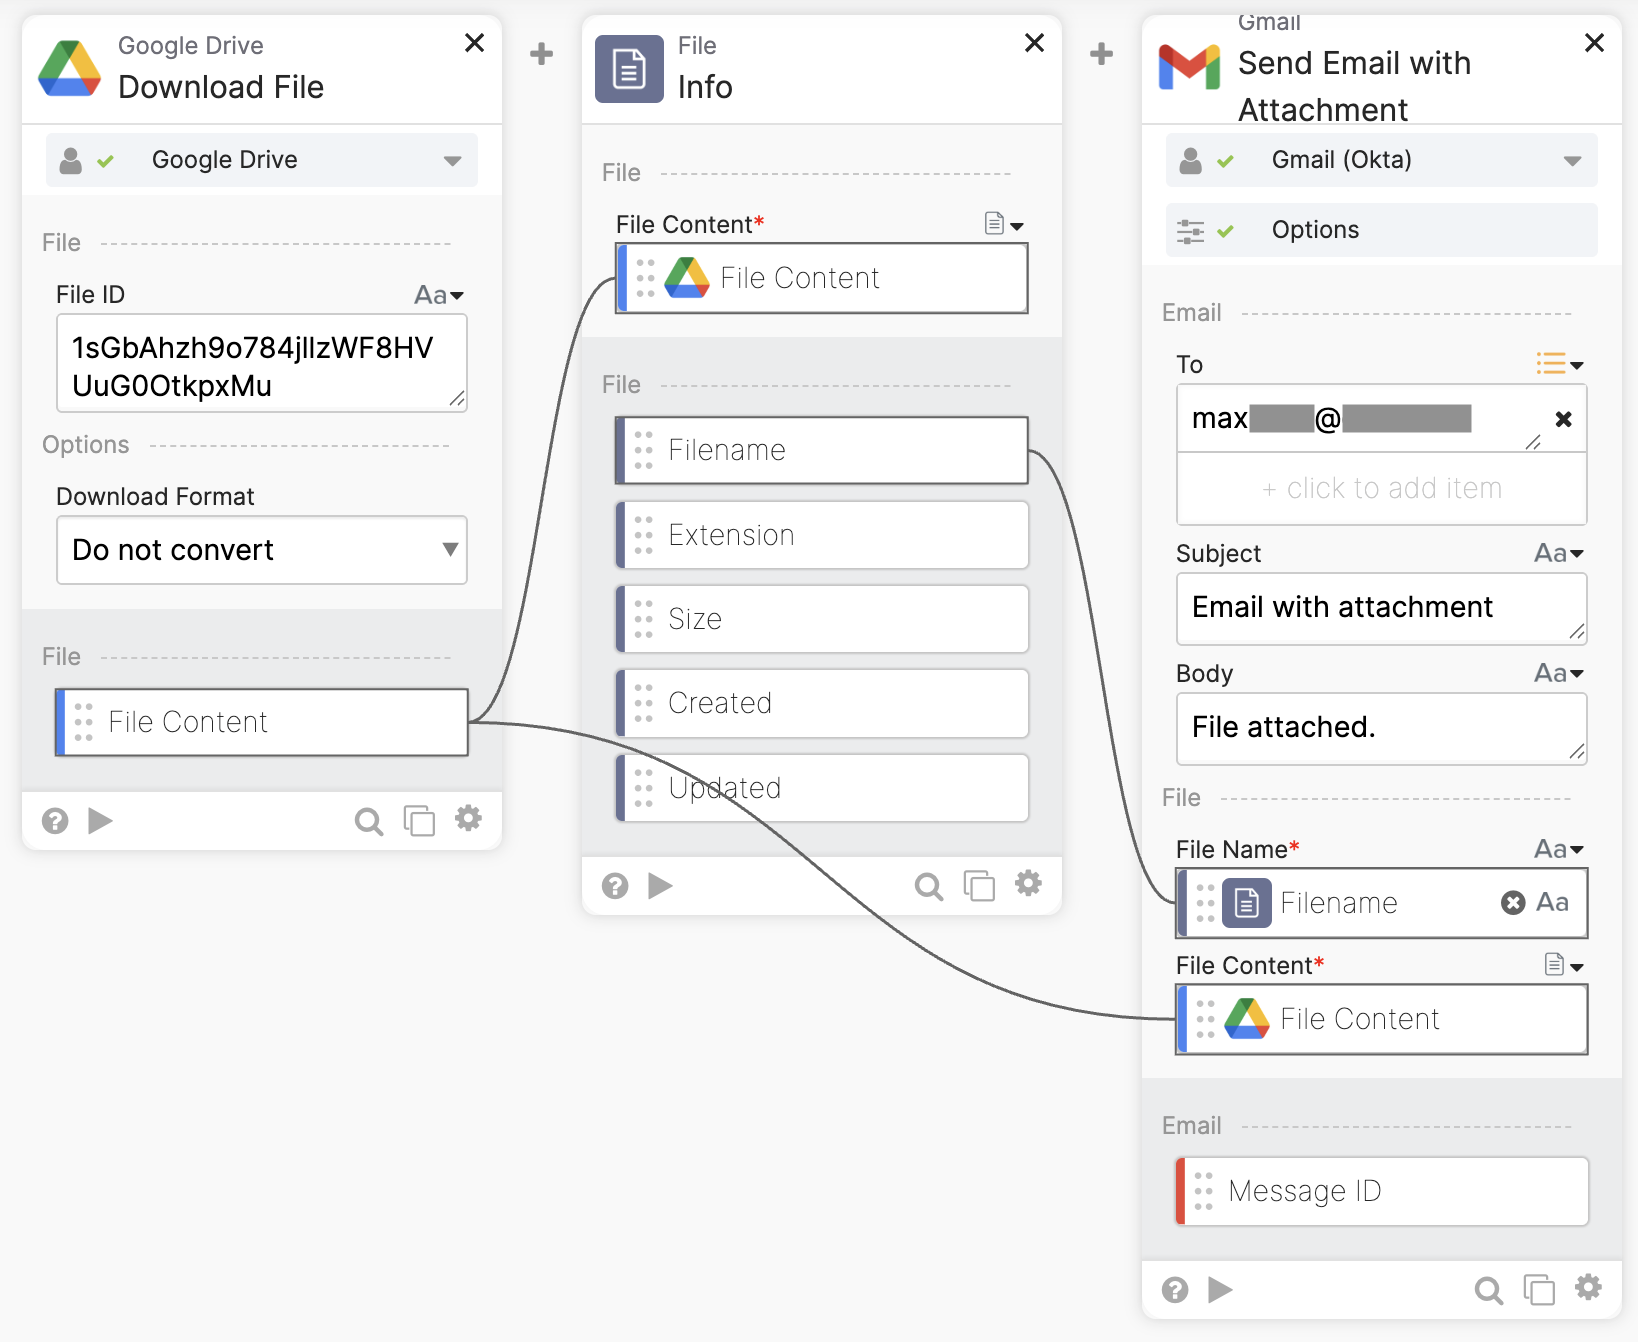Open gear settings of Send Email card

1588,1287
